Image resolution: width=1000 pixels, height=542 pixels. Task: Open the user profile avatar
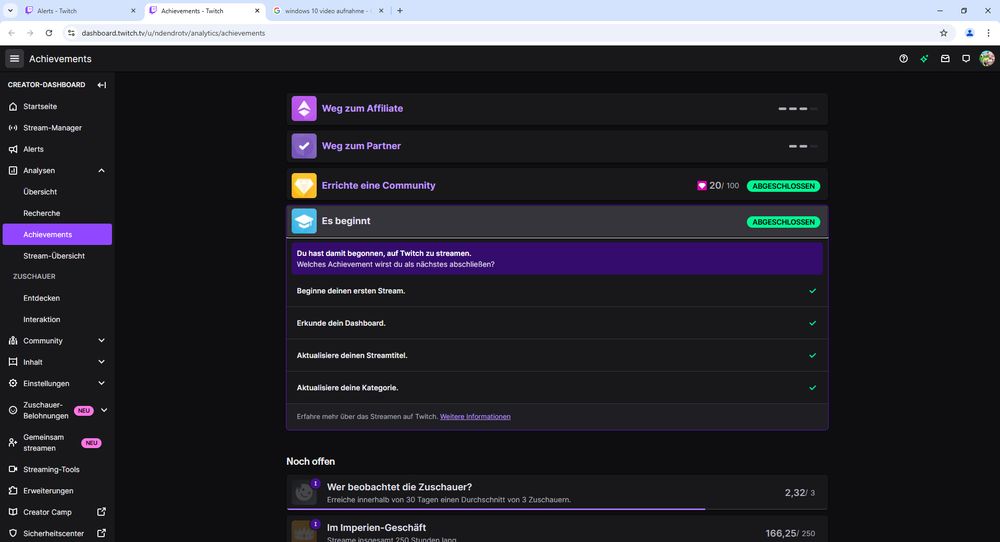coord(987,59)
